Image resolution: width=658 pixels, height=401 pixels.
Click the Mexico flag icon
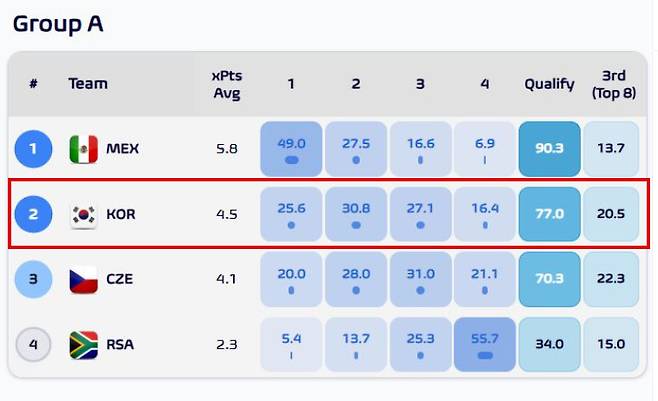[x=83, y=149]
